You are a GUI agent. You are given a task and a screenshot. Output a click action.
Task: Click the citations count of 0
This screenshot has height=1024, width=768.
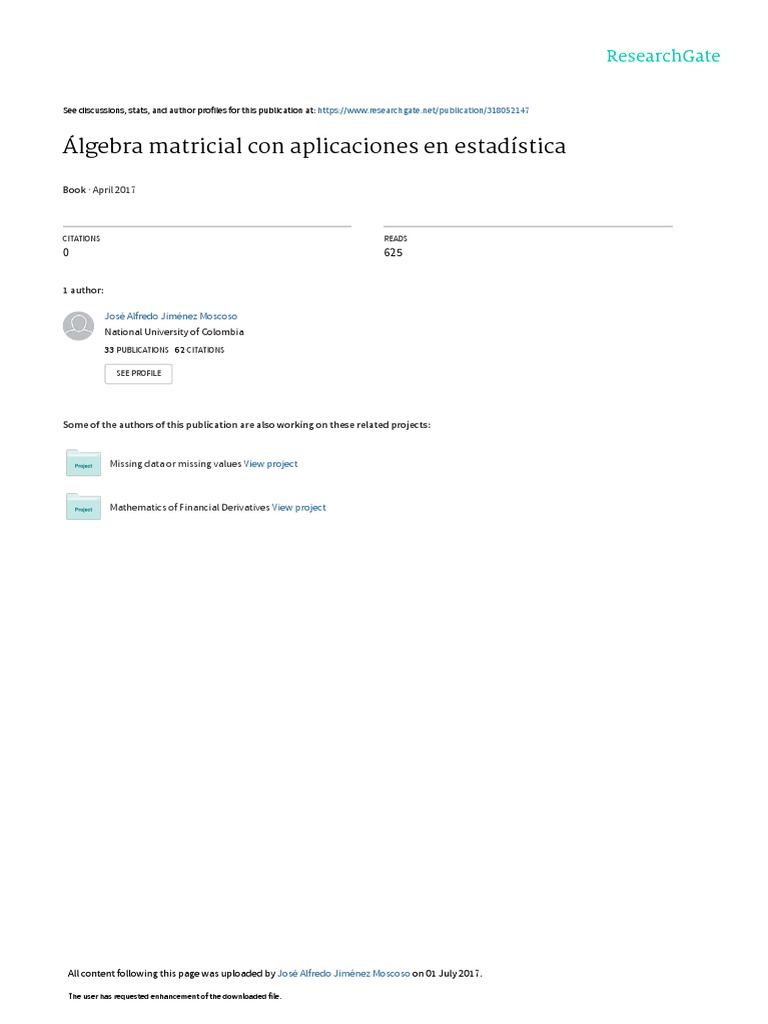pos(66,253)
